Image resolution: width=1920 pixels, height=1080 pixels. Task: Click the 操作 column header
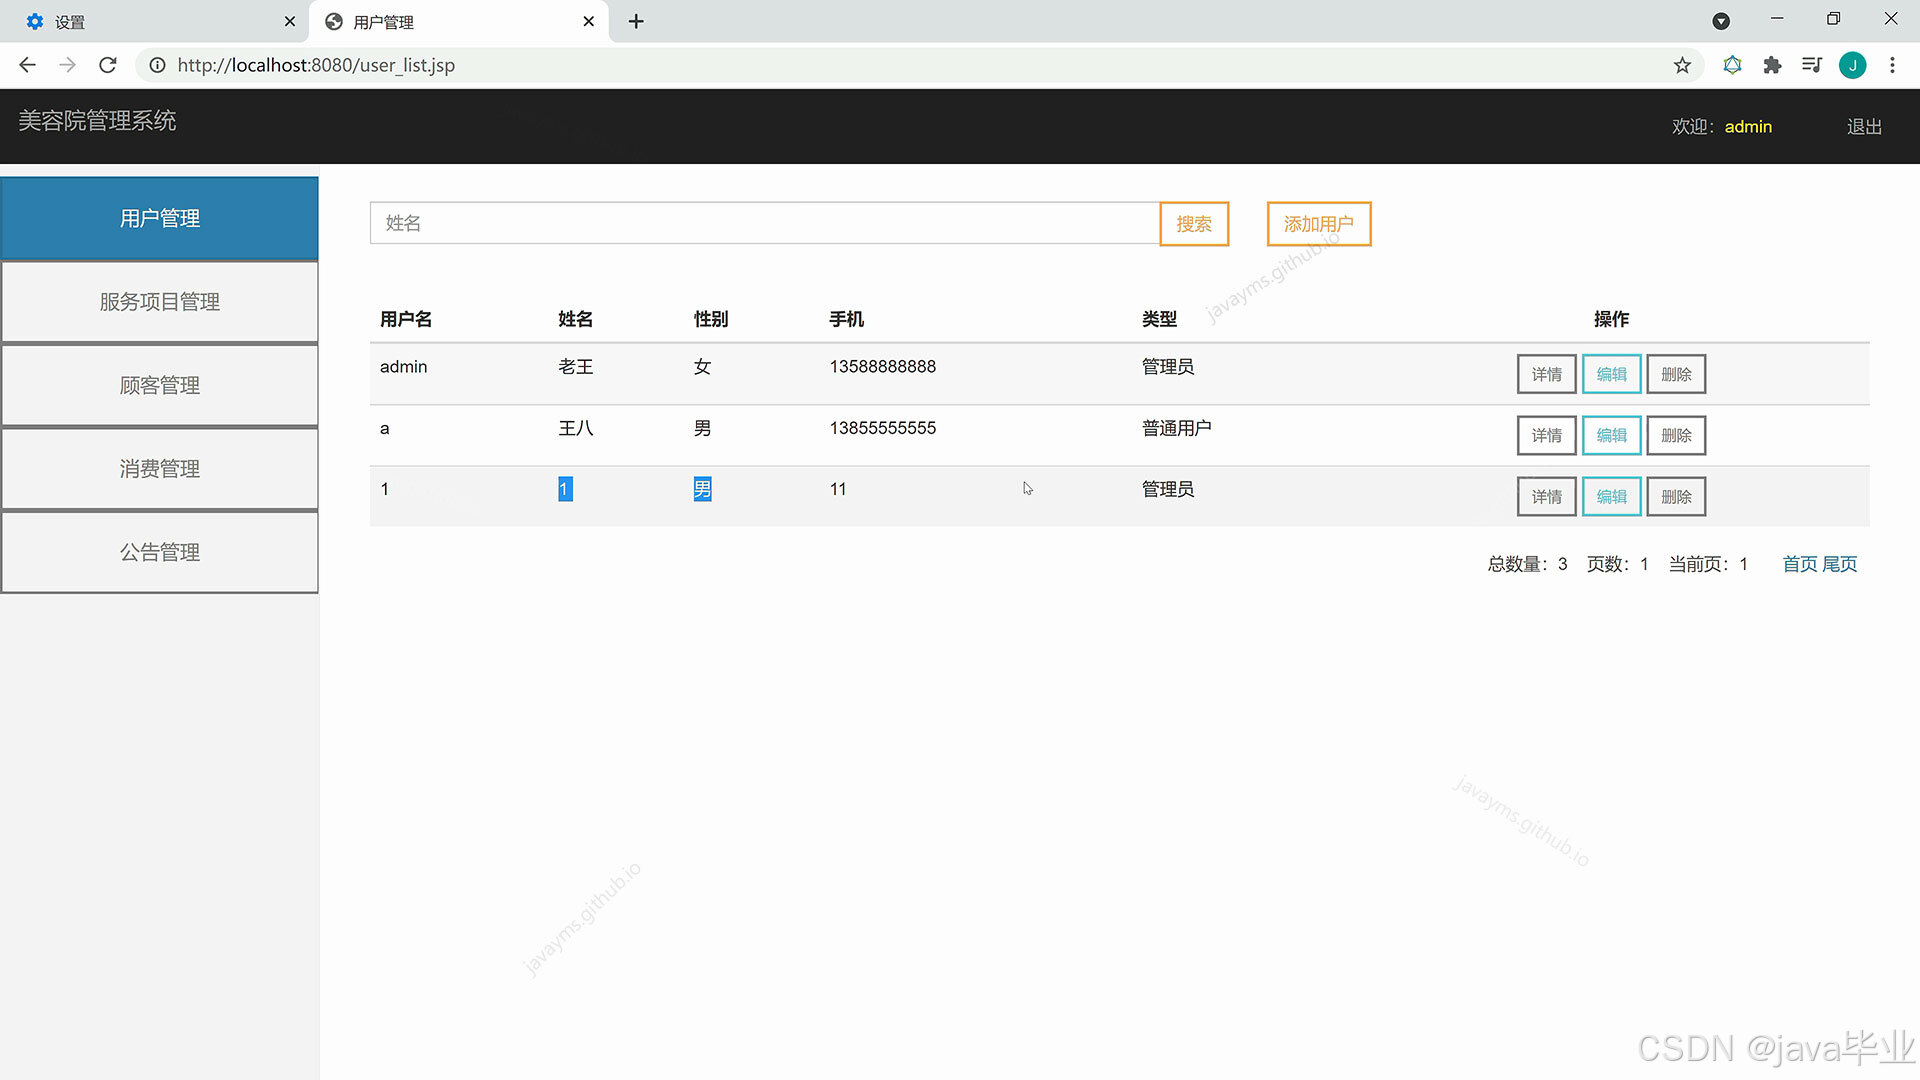click(1611, 319)
